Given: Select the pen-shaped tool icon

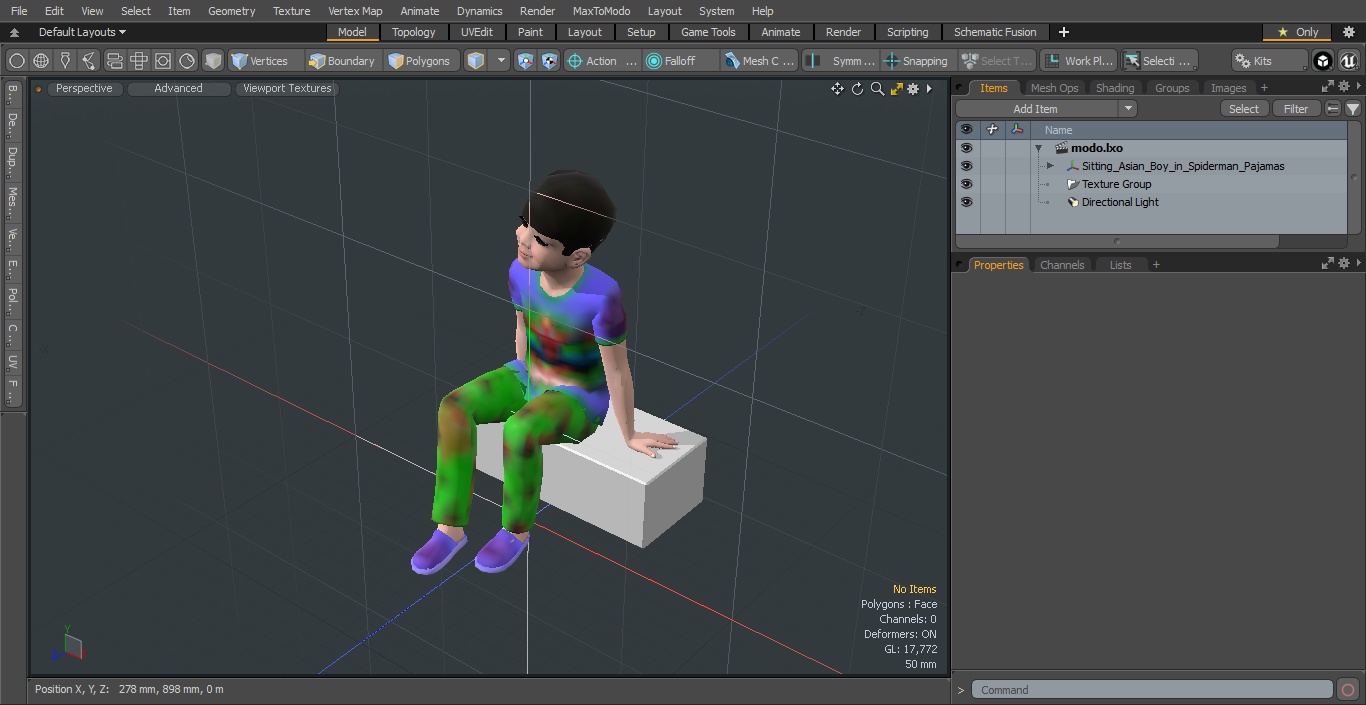Looking at the screenshot, I should click(65, 61).
